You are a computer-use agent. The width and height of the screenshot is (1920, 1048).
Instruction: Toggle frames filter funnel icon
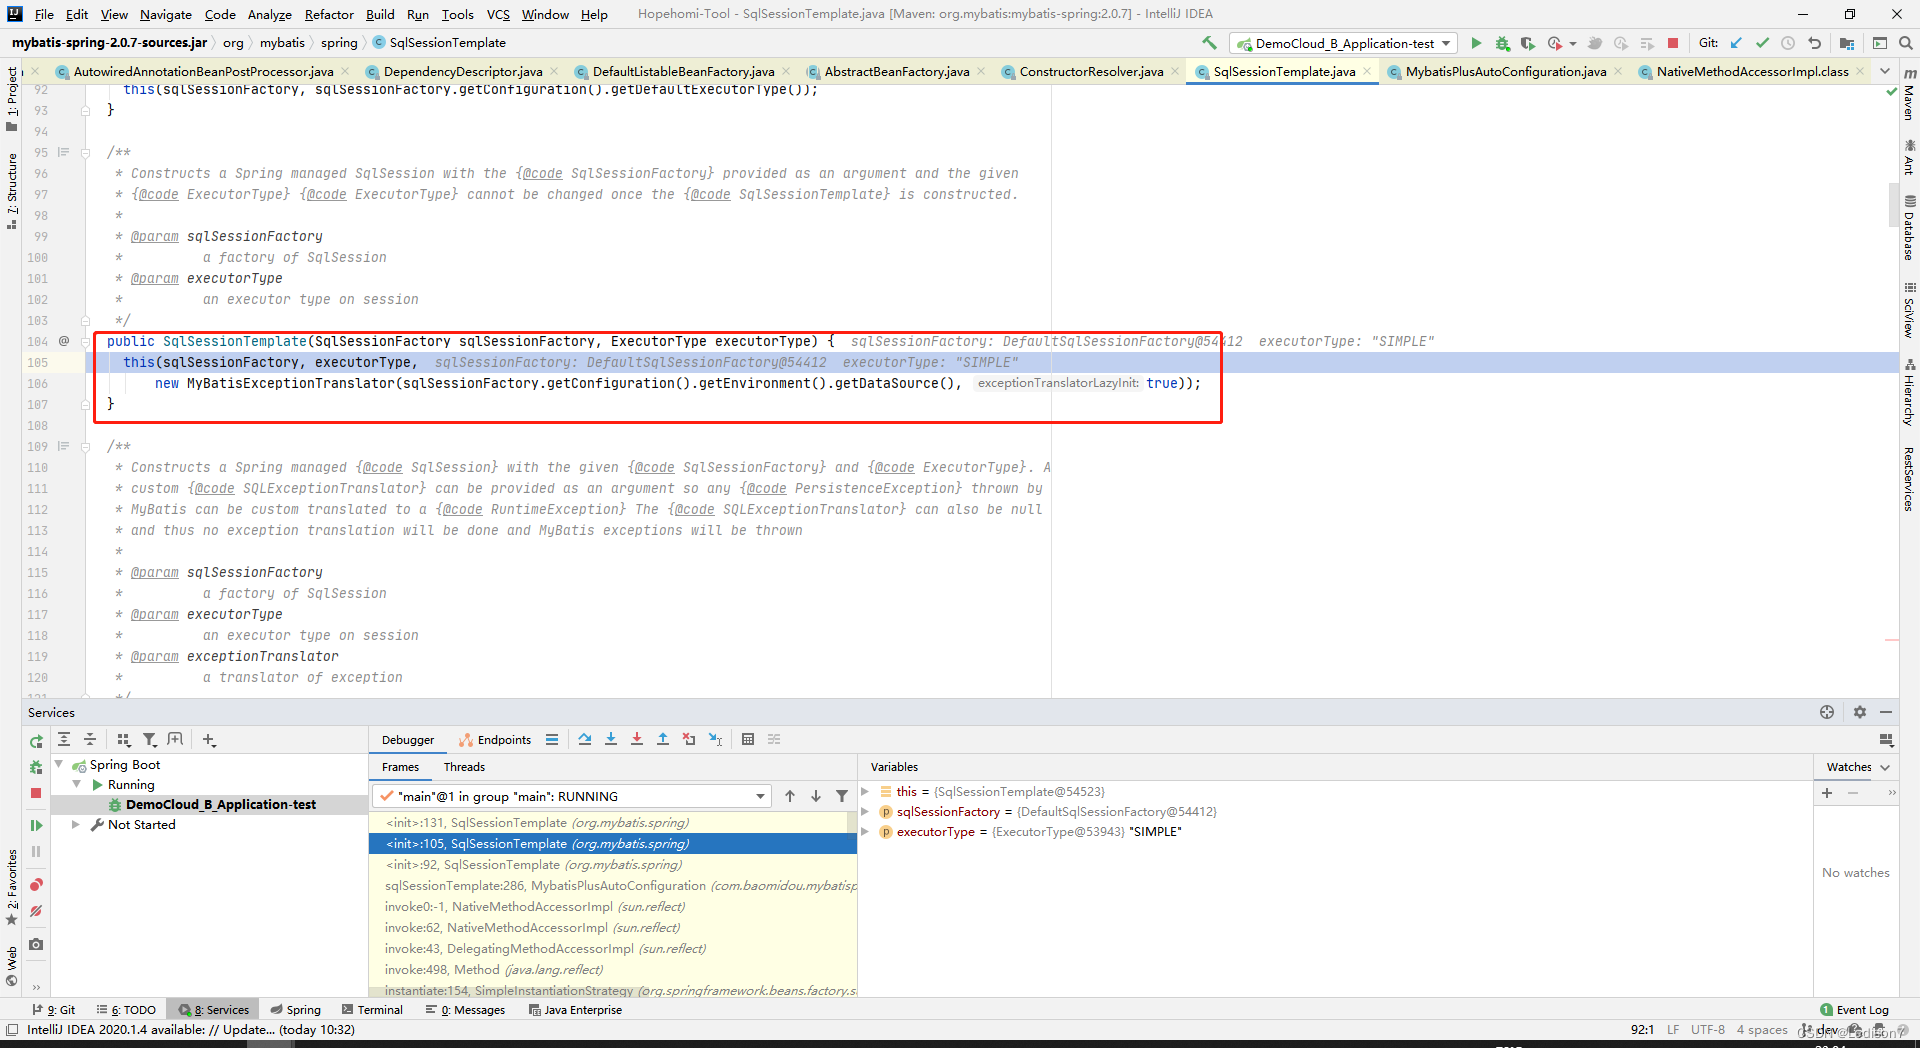(842, 796)
